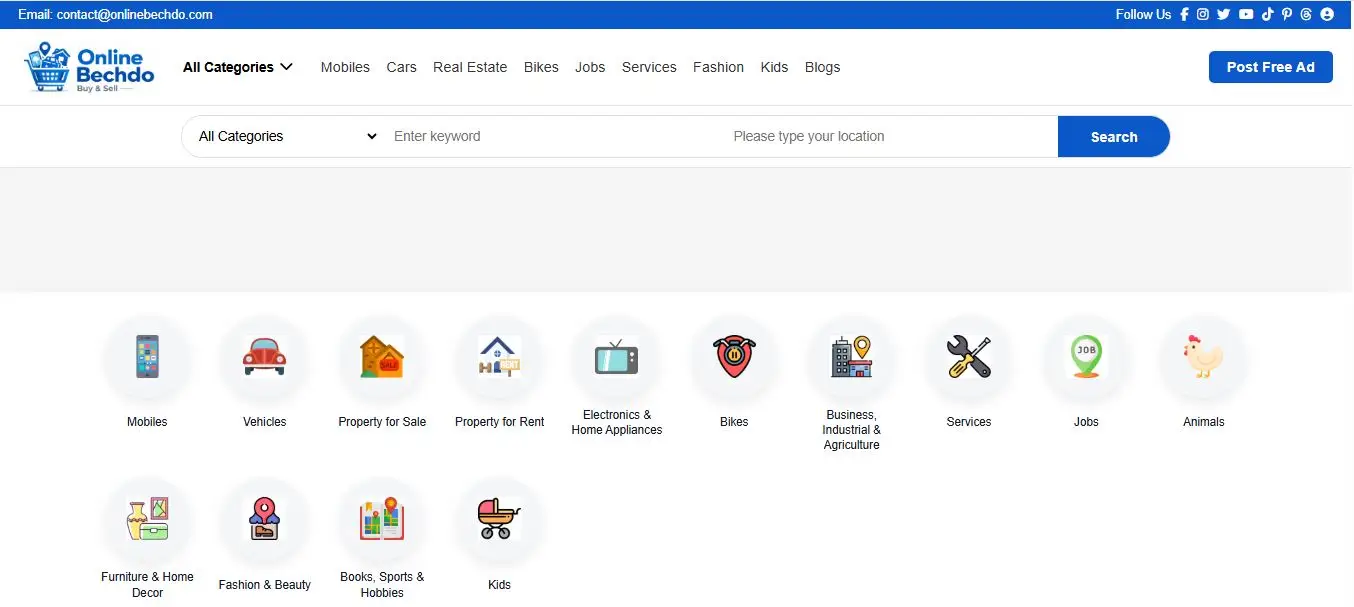Select the red car Vehicles icon

click(264, 357)
